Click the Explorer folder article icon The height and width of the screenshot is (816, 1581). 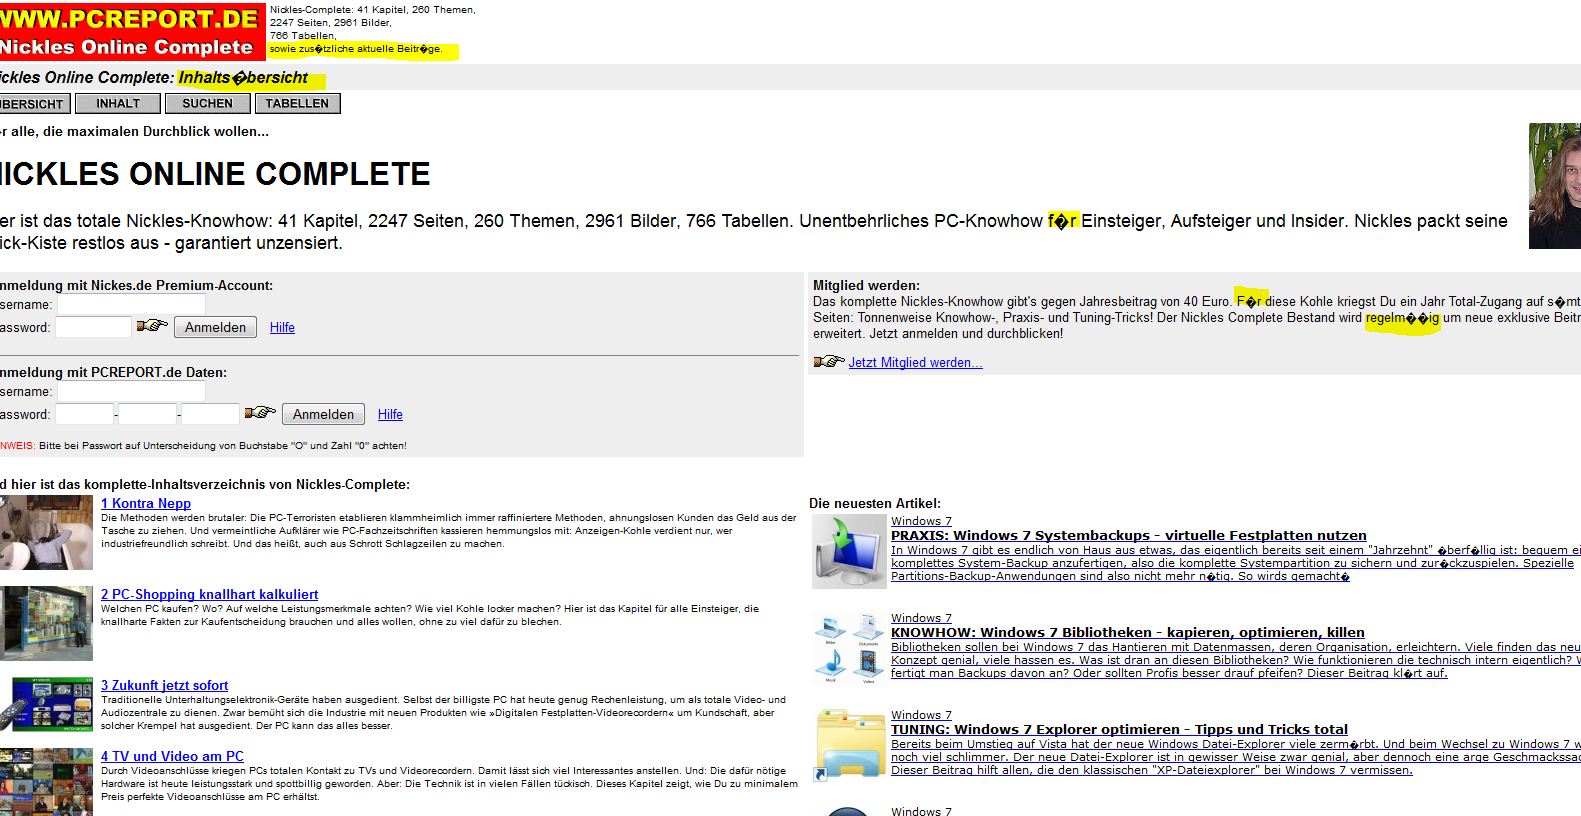848,745
